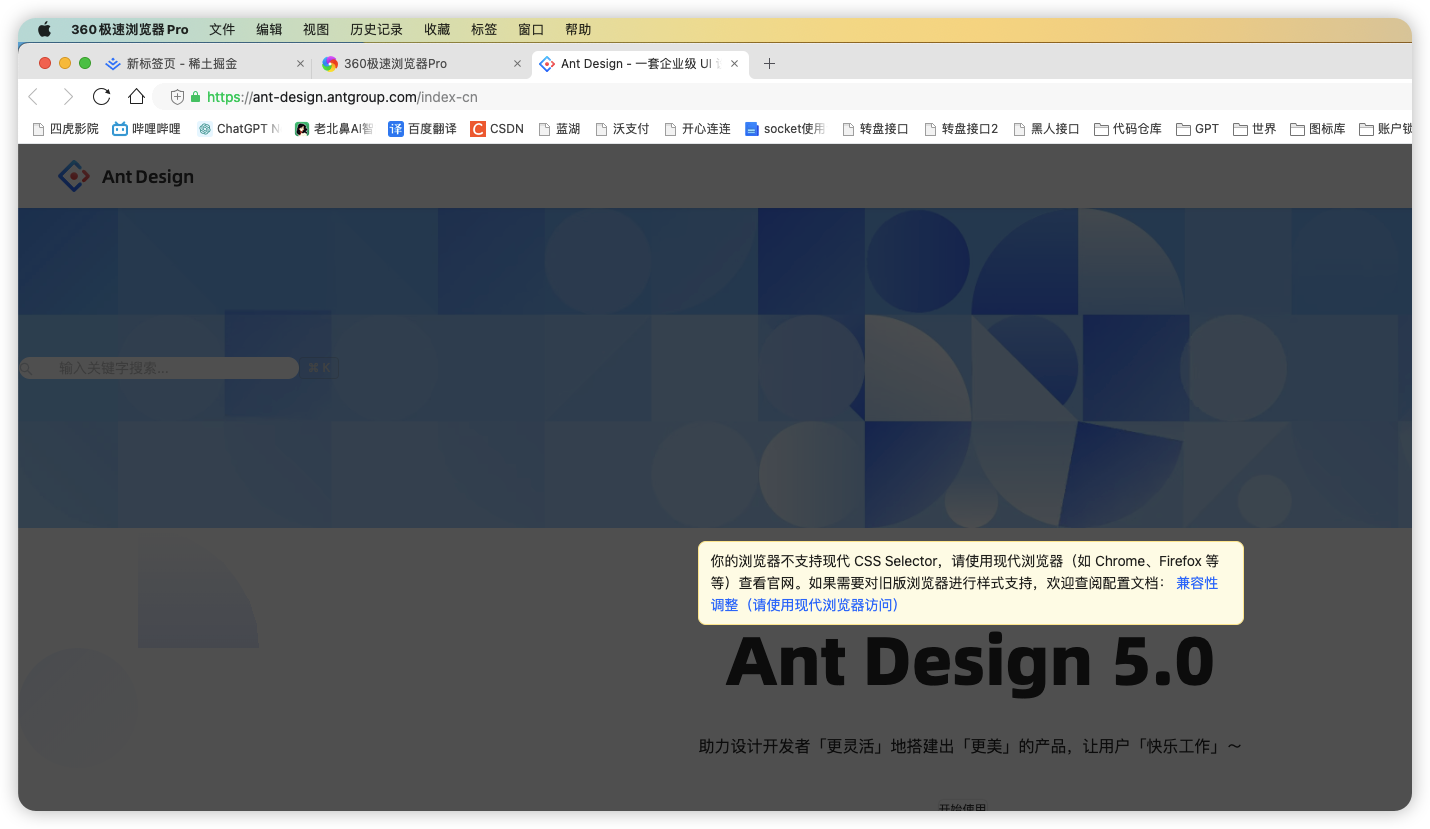Open the socket使用 bookmark
Viewport: 1430px width, 829px height.
[x=786, y=129]
